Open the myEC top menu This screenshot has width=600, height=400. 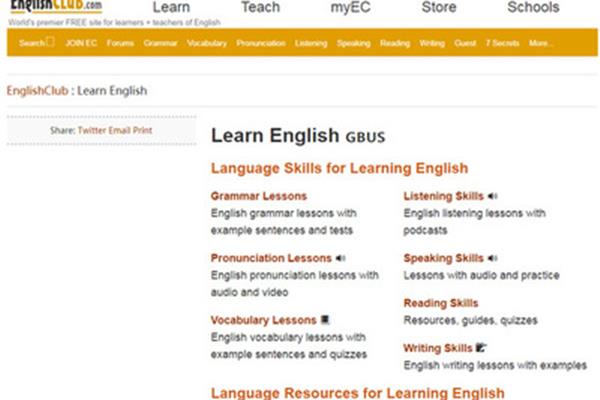point(351,7)
